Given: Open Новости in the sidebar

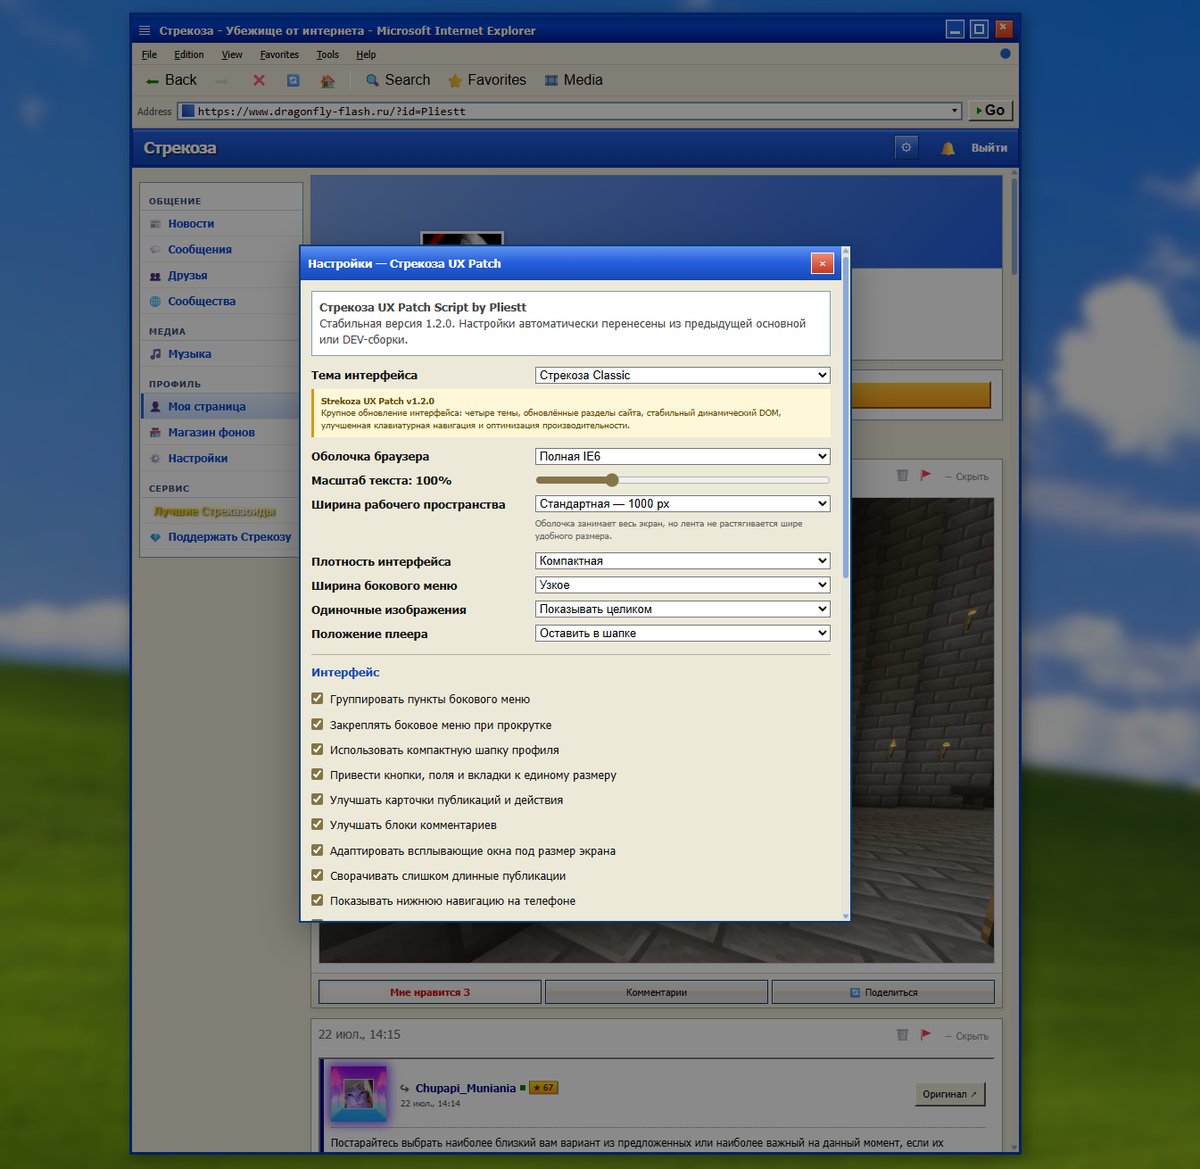Looking at the screenshot, I should (x=191, y=224).
